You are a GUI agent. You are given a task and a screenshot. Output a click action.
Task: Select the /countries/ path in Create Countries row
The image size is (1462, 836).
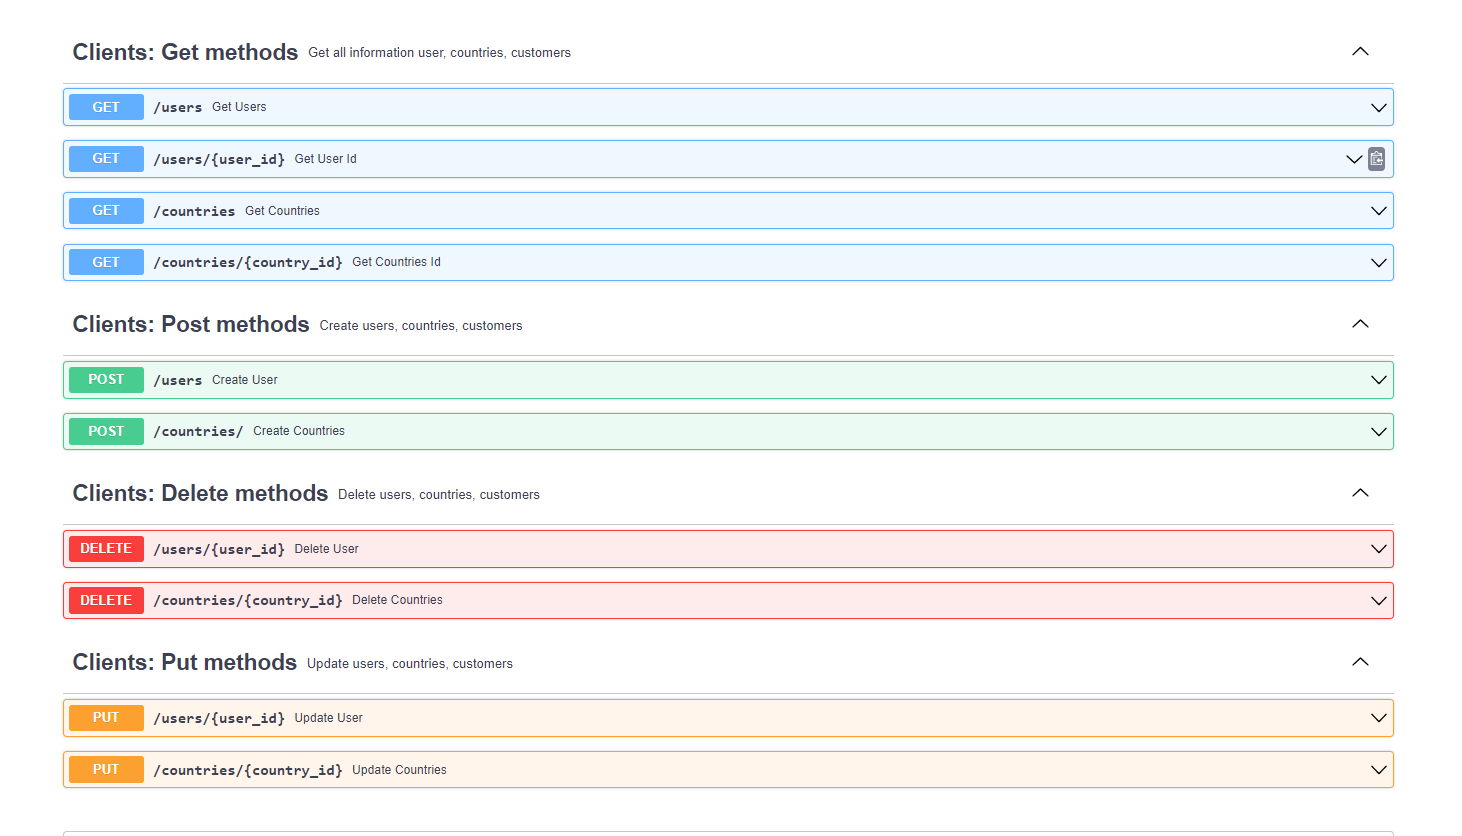[x=198, y=431]
